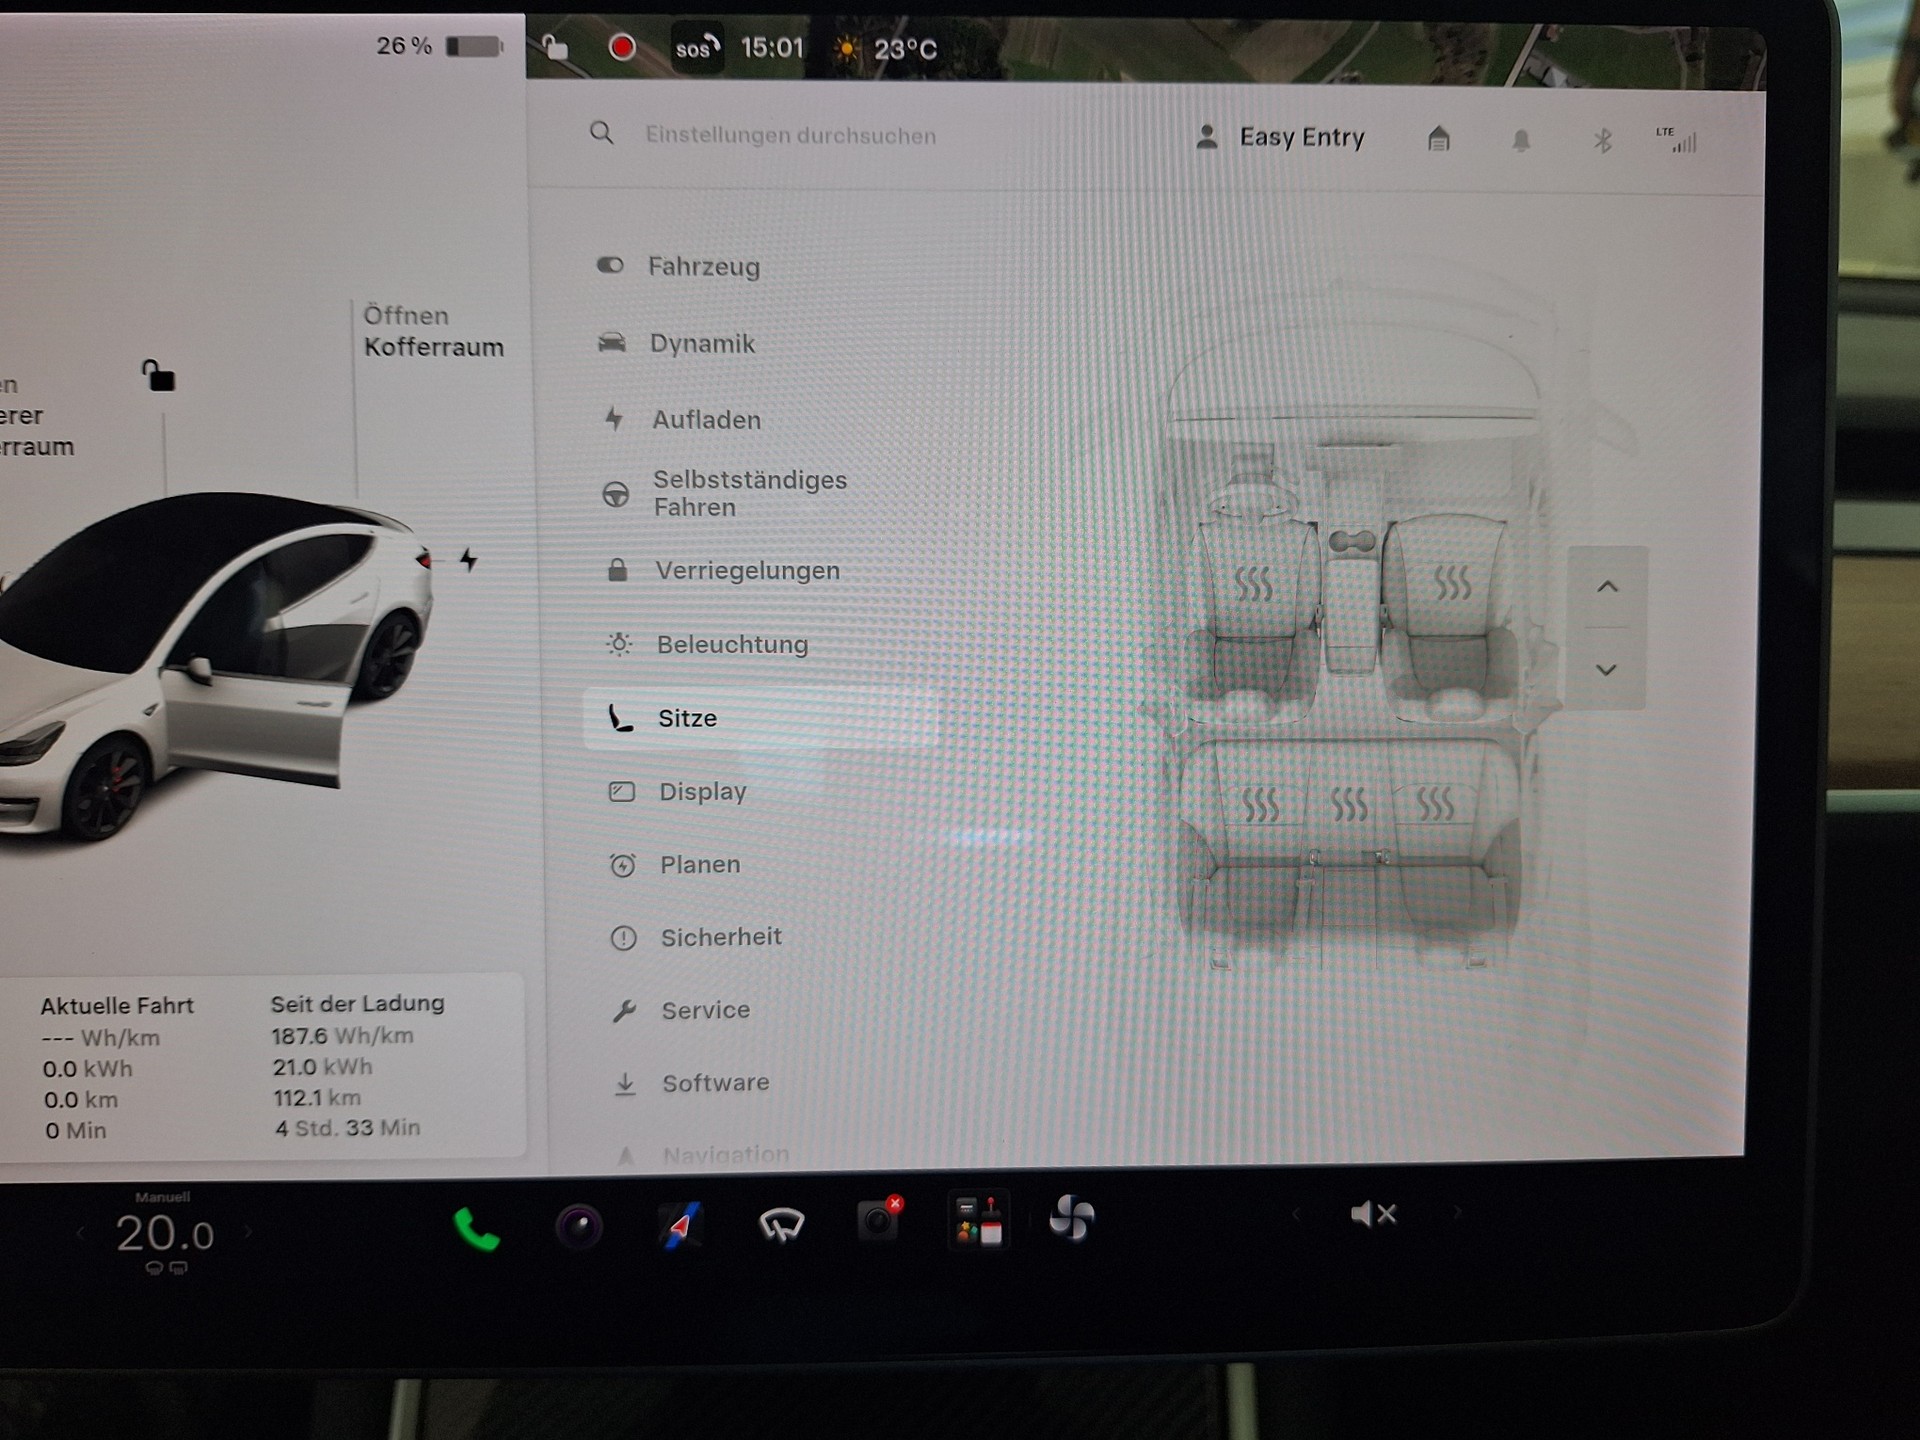Open the phone app icon
Viewport: 1920px width, 1440px height.
[x=476, y=1229]
